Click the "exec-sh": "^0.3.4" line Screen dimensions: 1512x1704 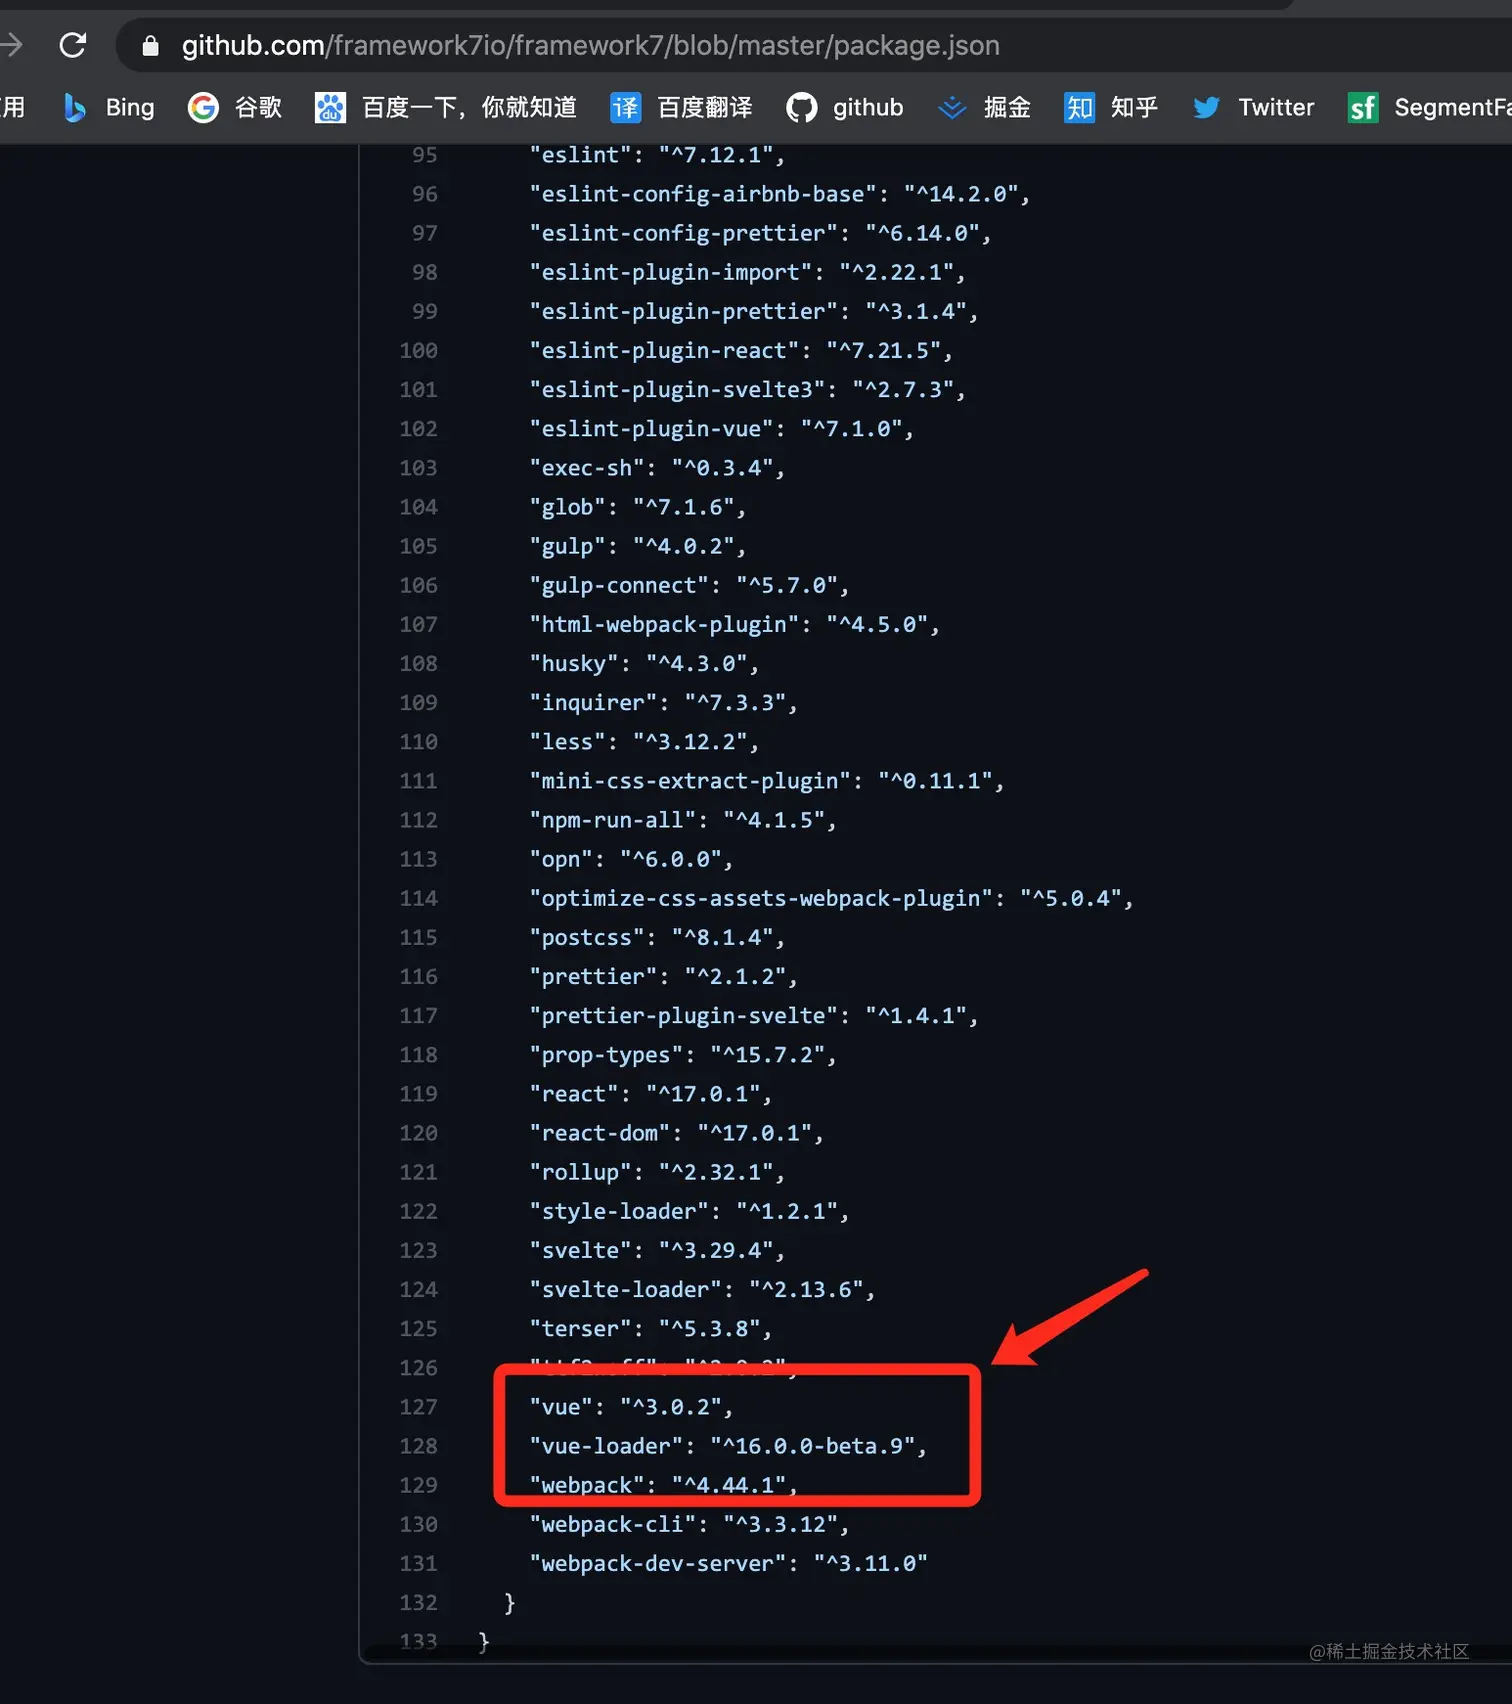pyautogui.click(x=657, y=468)
